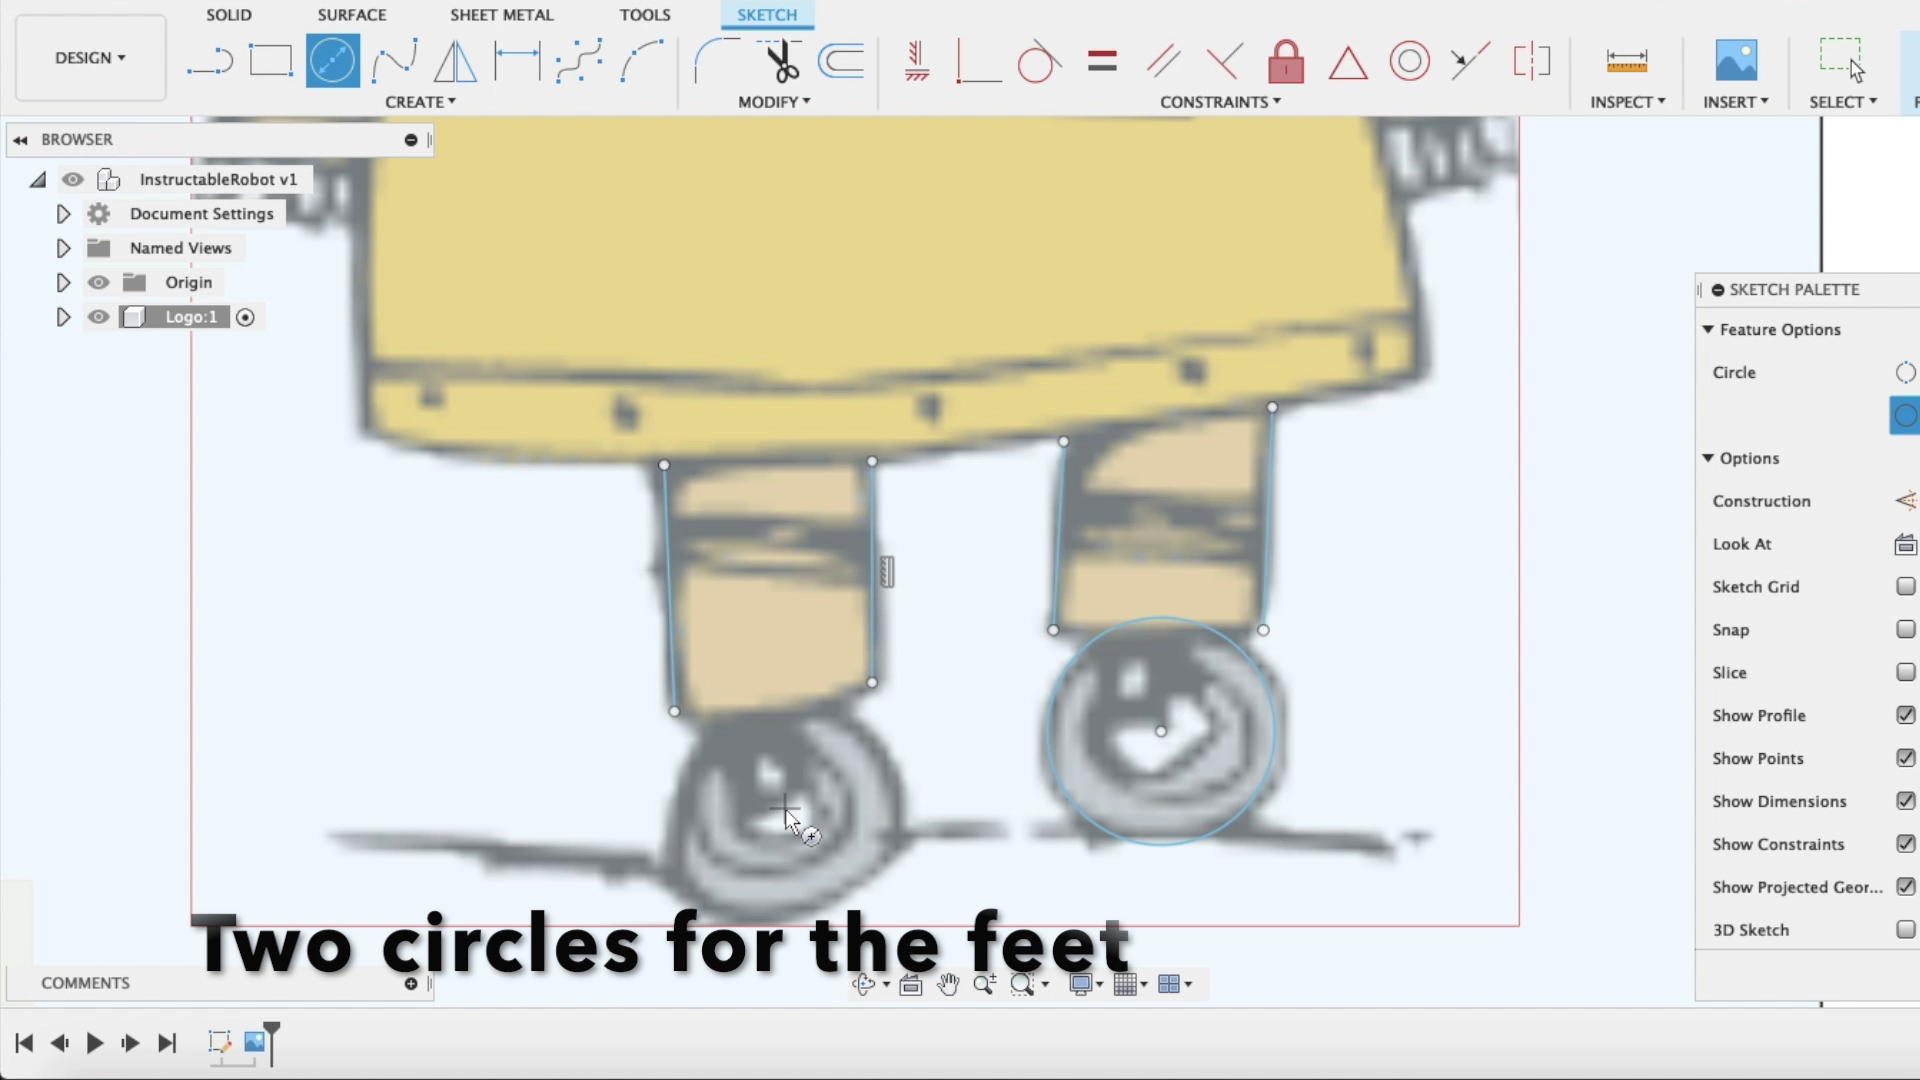Switch to the SHEET METAL tab
The width and height of the screenshot is (1920, 1080).
501,15
